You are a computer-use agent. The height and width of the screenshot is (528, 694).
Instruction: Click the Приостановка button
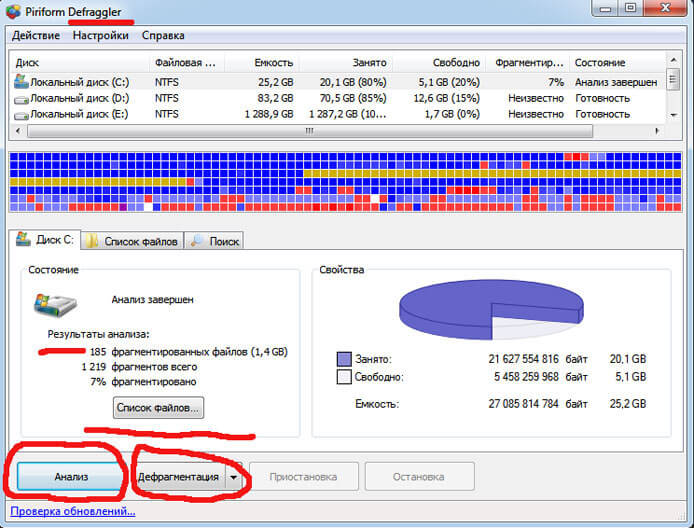304,477
